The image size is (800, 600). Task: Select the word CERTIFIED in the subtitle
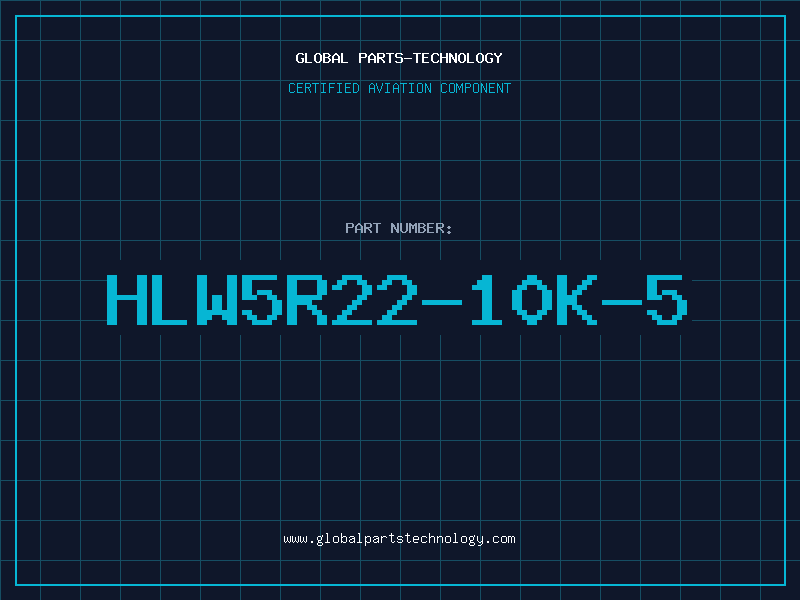pyautogui.click(x=324, y=88)
